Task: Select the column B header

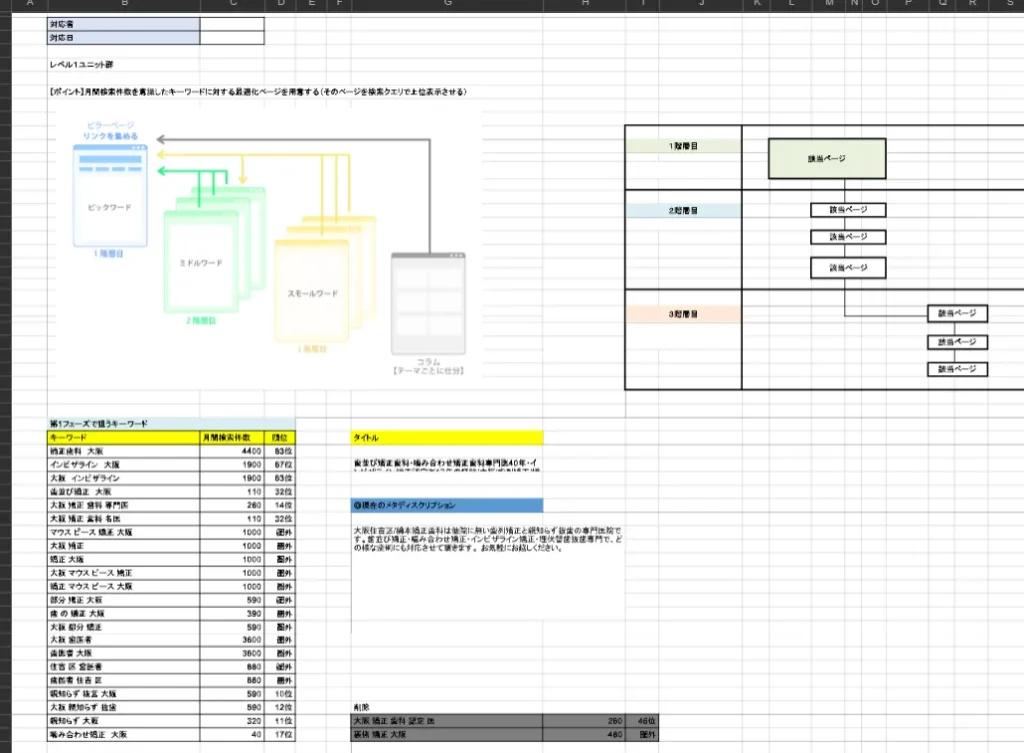Action: [123, 5]
